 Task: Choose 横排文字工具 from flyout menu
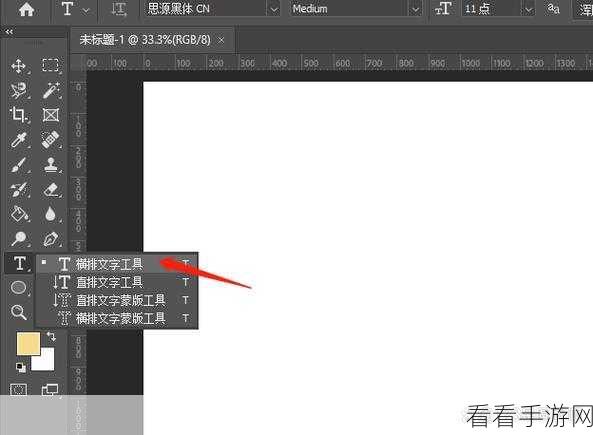pos(117,264)
